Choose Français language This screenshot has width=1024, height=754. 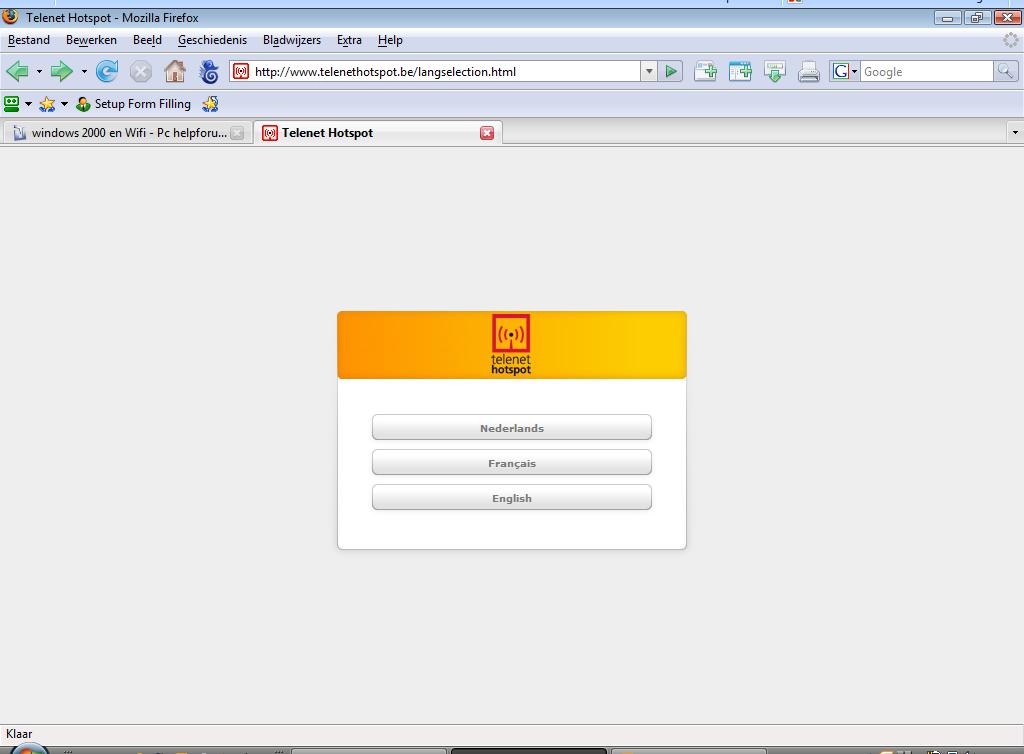(512, 463)
